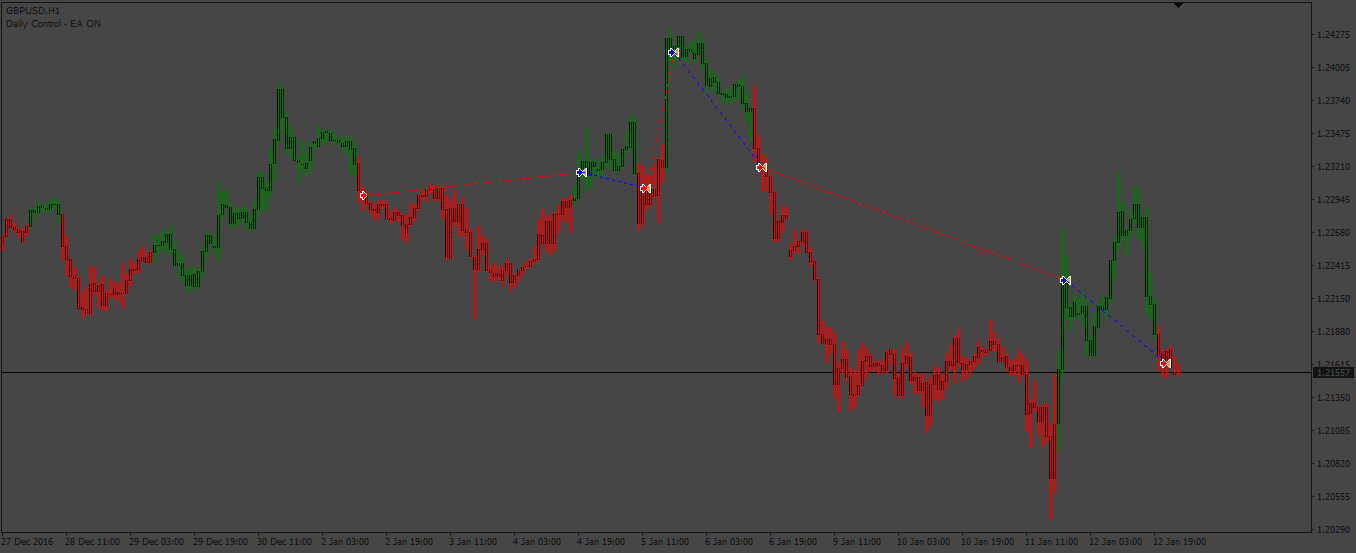Screen dimensions: 1356x553
Task: Click the 4 Jan 19:00 time label
Action: 602,542
